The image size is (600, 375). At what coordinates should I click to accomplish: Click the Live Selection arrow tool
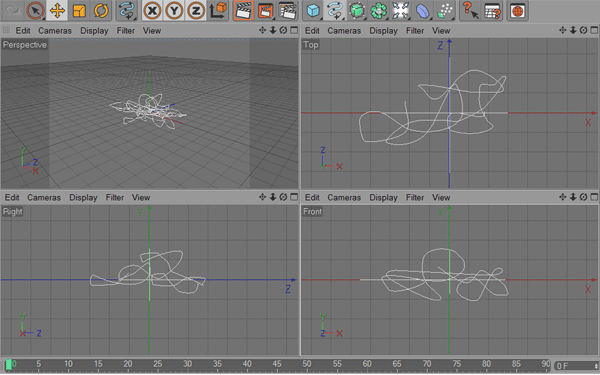(35, 10)
